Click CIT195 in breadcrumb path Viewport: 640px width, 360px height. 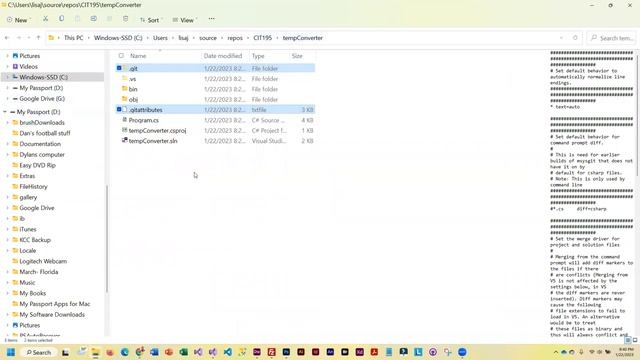click(262, 38)
